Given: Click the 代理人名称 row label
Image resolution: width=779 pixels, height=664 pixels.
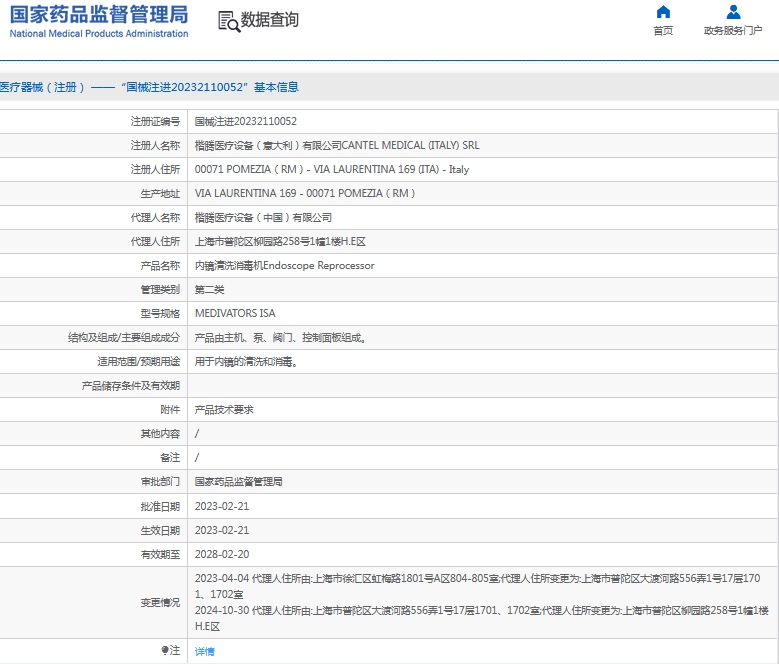Looking at the screenshot, I should point(155,218).
